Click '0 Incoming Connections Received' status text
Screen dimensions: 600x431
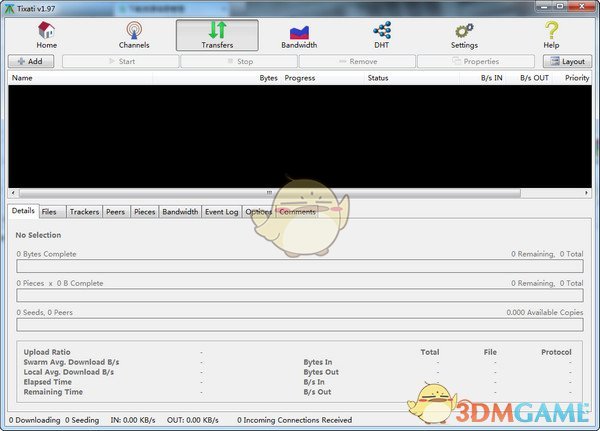point(294,420)
